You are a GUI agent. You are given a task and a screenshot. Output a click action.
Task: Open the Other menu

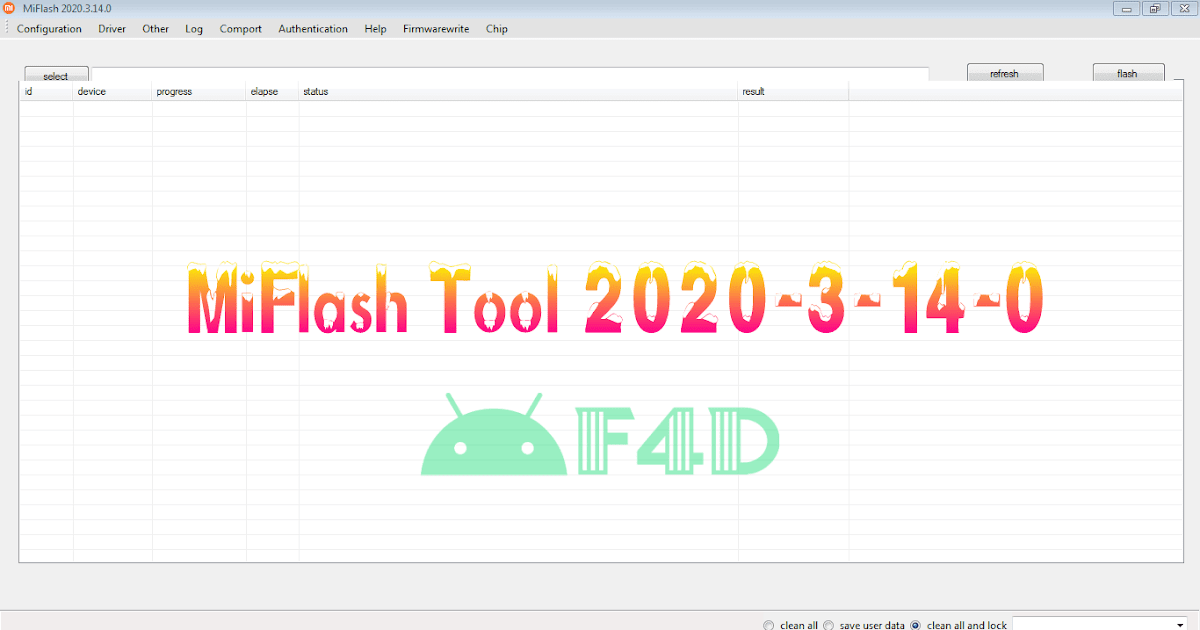pos(155,29)
